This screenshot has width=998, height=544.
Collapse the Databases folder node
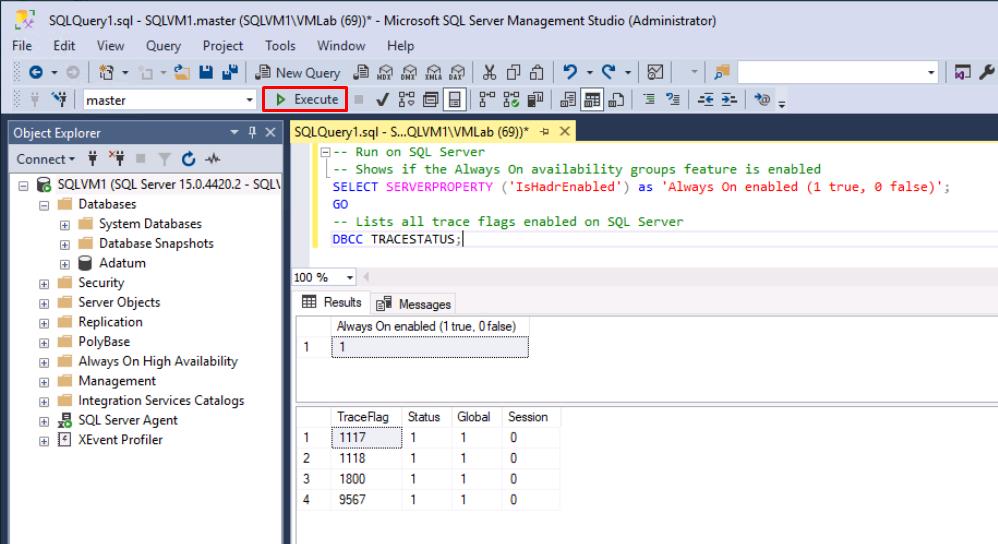[x=44, y=206]
